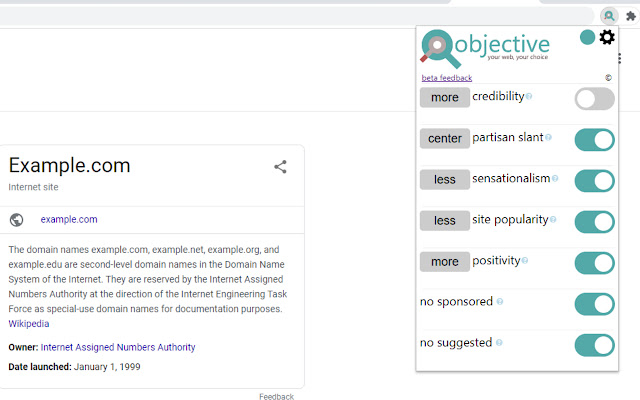
Task: Click the Objective magnifier logo
Action: pyautogui.click(x=439, y=49)
